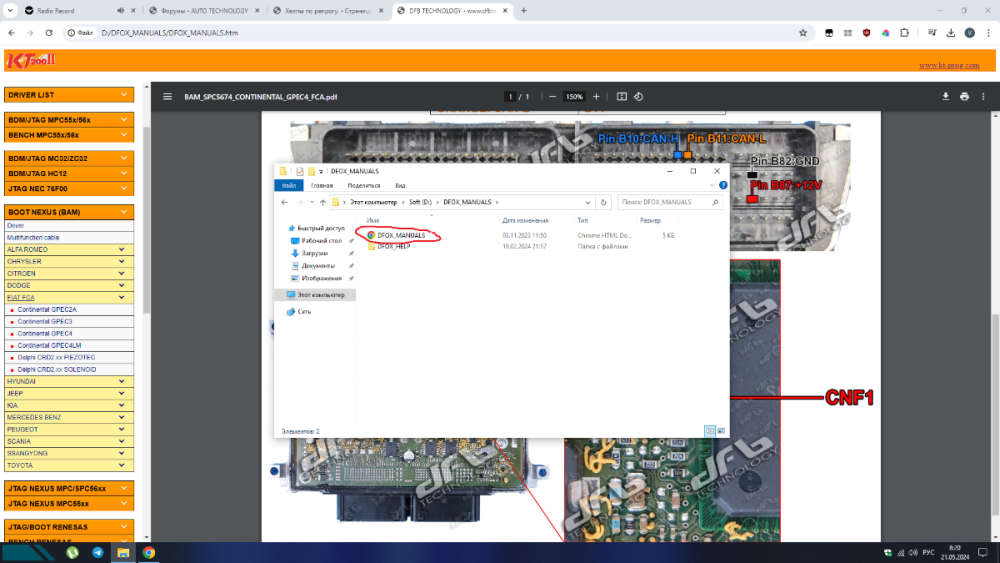1000x563 pixels.
Task: Open the Driver link under BOOT NEXUS
Action: click(15, 226)
